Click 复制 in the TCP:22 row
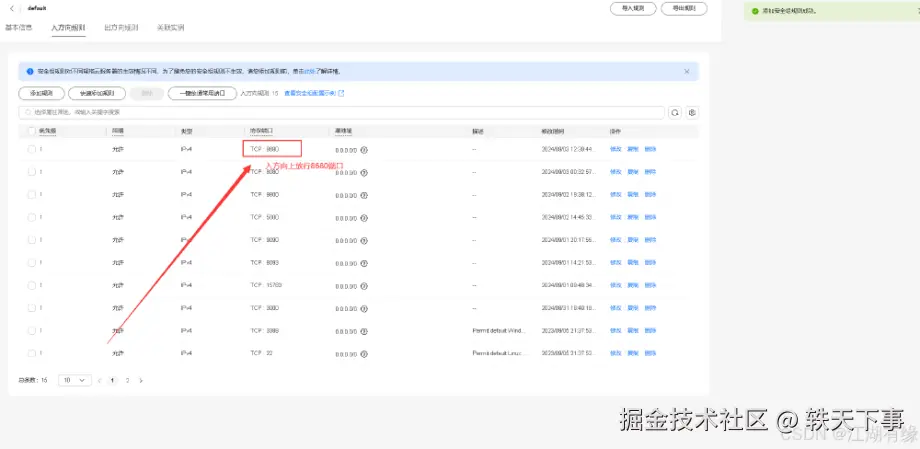Image resolution: width=920 pixels, height=449 pixels. coord(632,353)
